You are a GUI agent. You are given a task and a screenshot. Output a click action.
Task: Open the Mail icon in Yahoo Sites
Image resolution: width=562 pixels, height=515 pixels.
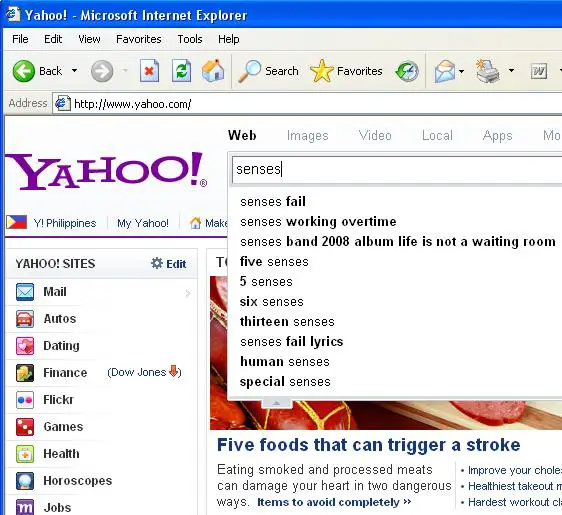click(x=25, y=292)
